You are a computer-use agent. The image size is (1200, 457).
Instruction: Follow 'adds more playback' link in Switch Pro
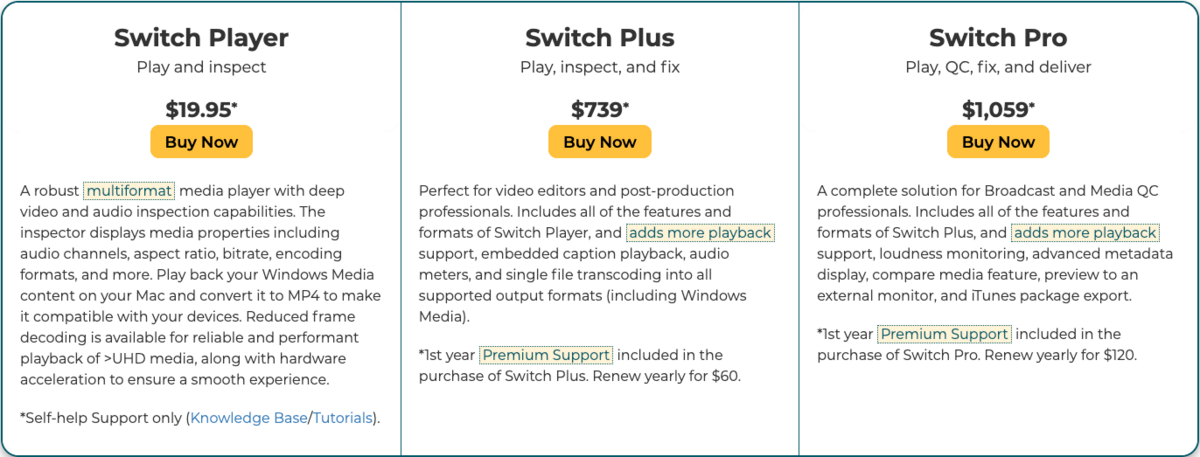click(x=1085, y=233)
